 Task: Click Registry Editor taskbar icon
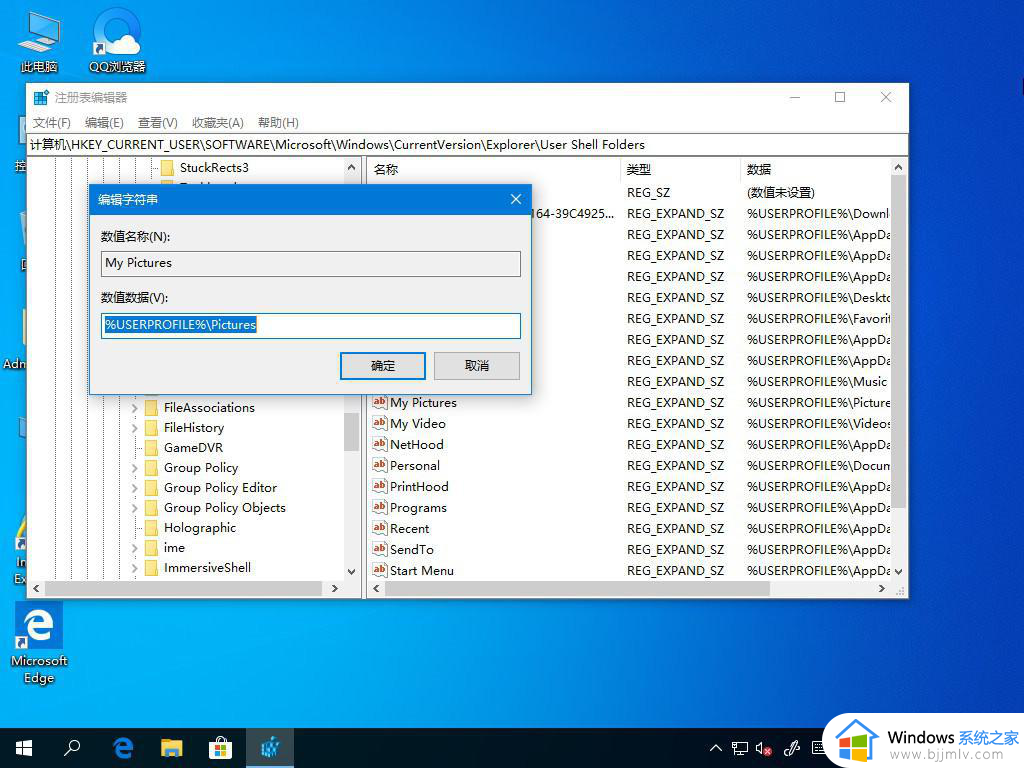coord(270,748)
